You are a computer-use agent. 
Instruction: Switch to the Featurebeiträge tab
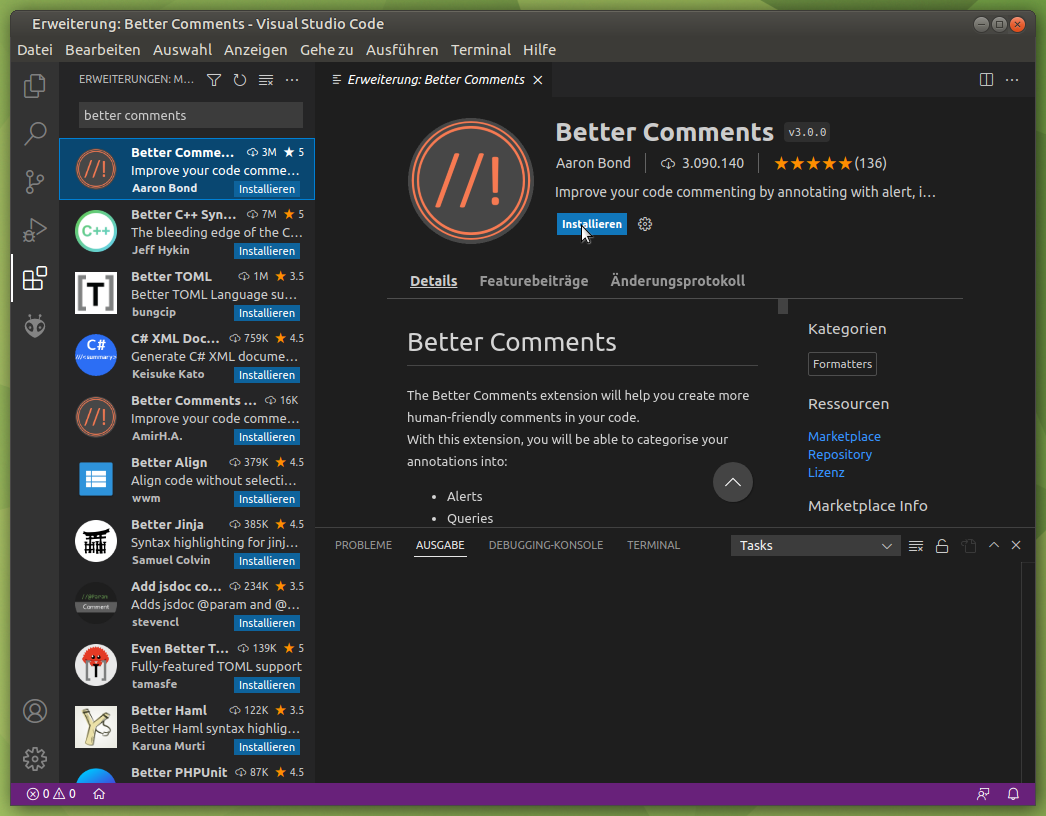(x=534, y=281)
